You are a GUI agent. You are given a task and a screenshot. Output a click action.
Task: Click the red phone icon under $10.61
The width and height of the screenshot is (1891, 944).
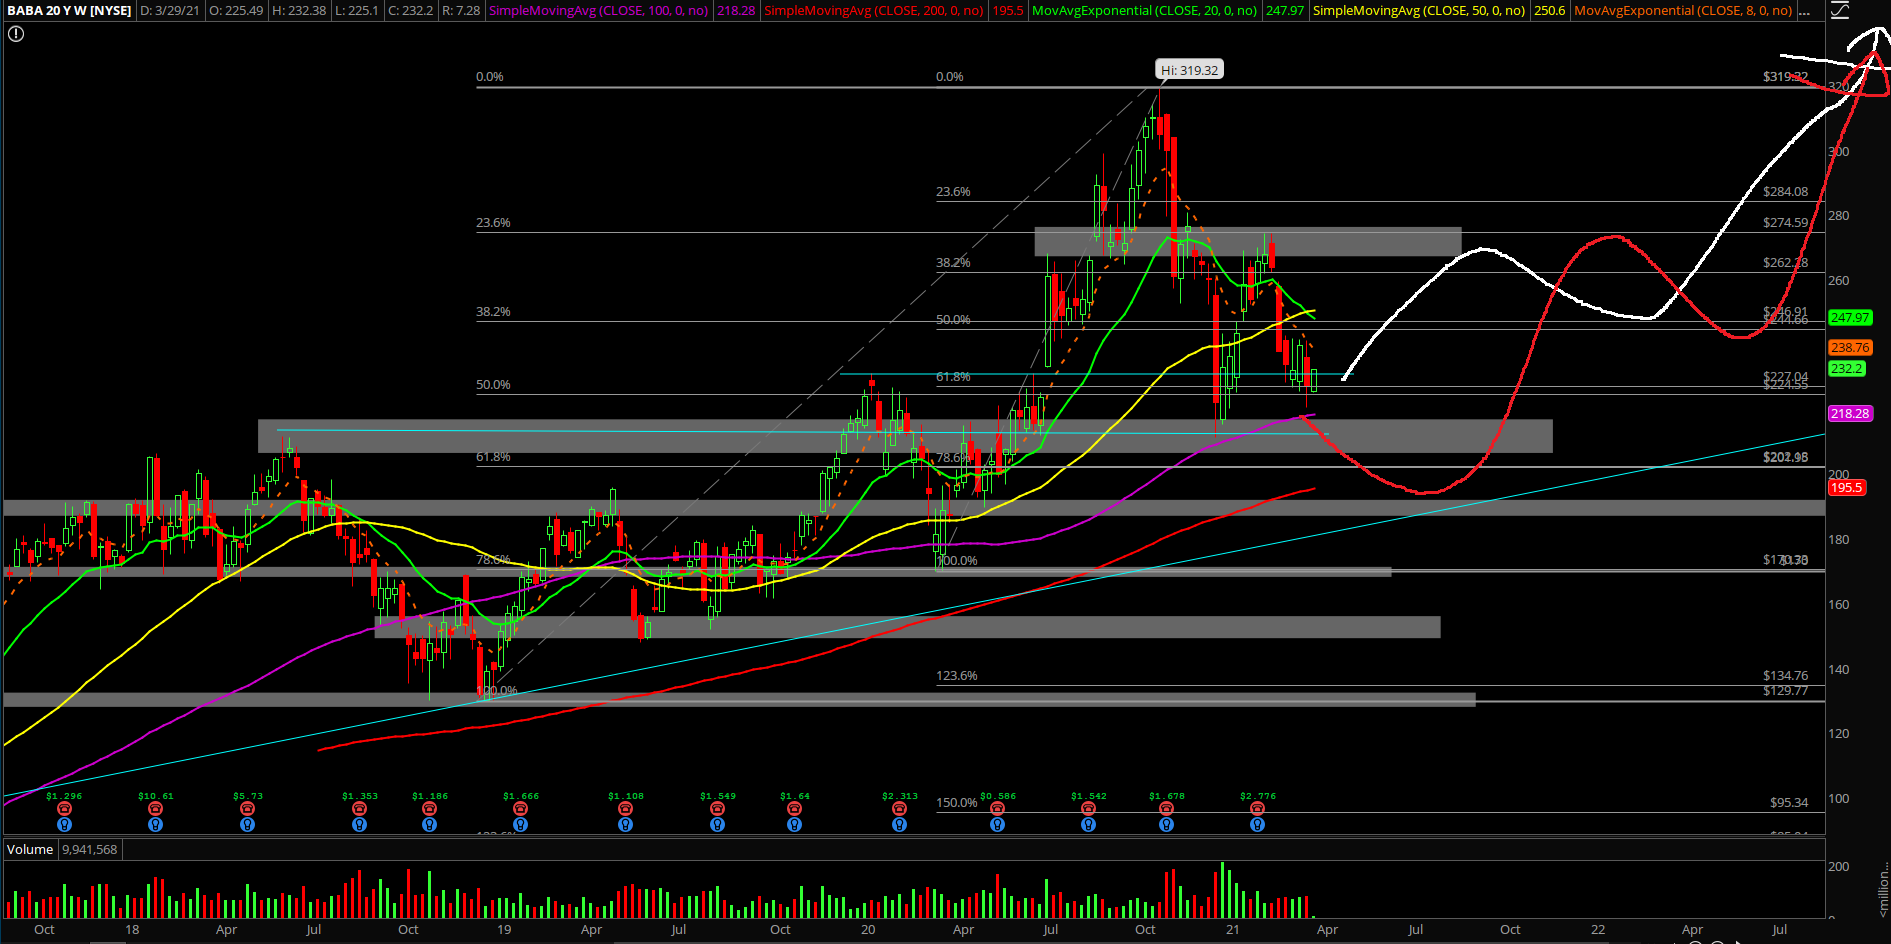click(x=155, y=809)
